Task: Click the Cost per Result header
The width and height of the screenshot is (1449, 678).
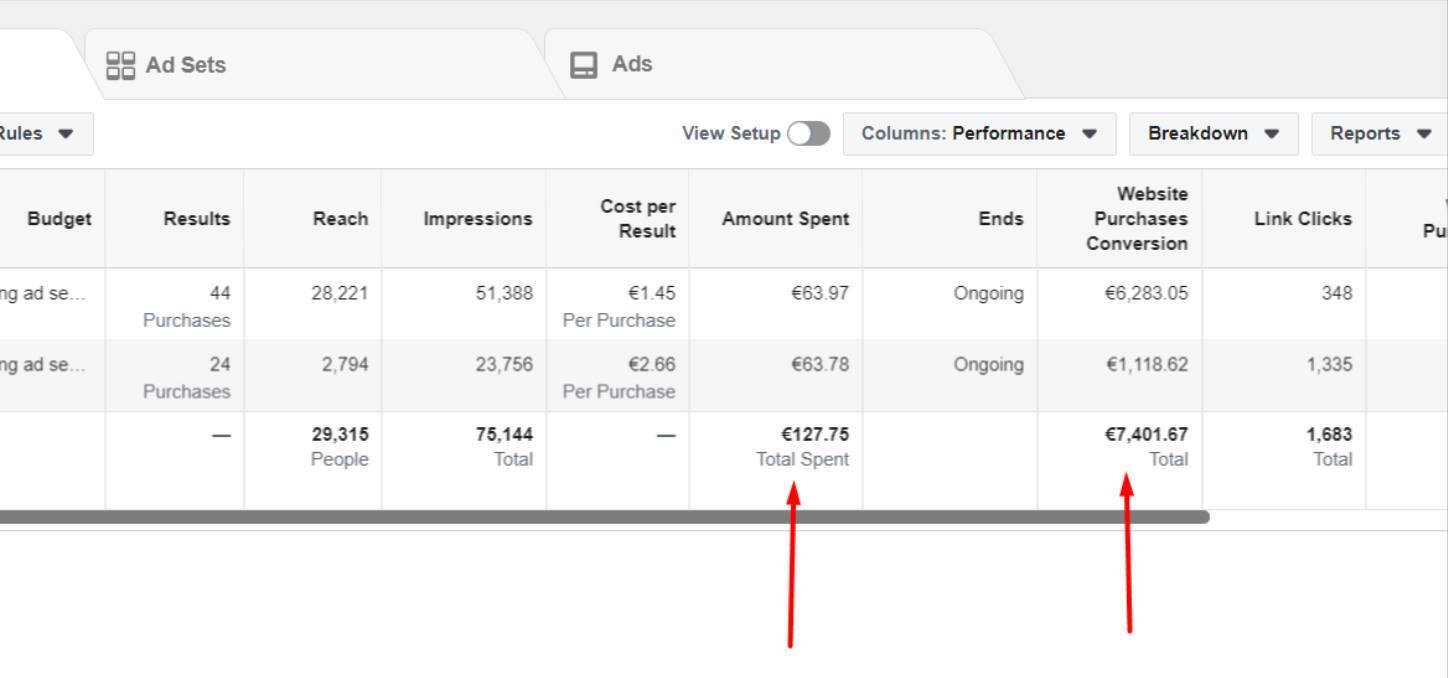Action: pos(637,219)
